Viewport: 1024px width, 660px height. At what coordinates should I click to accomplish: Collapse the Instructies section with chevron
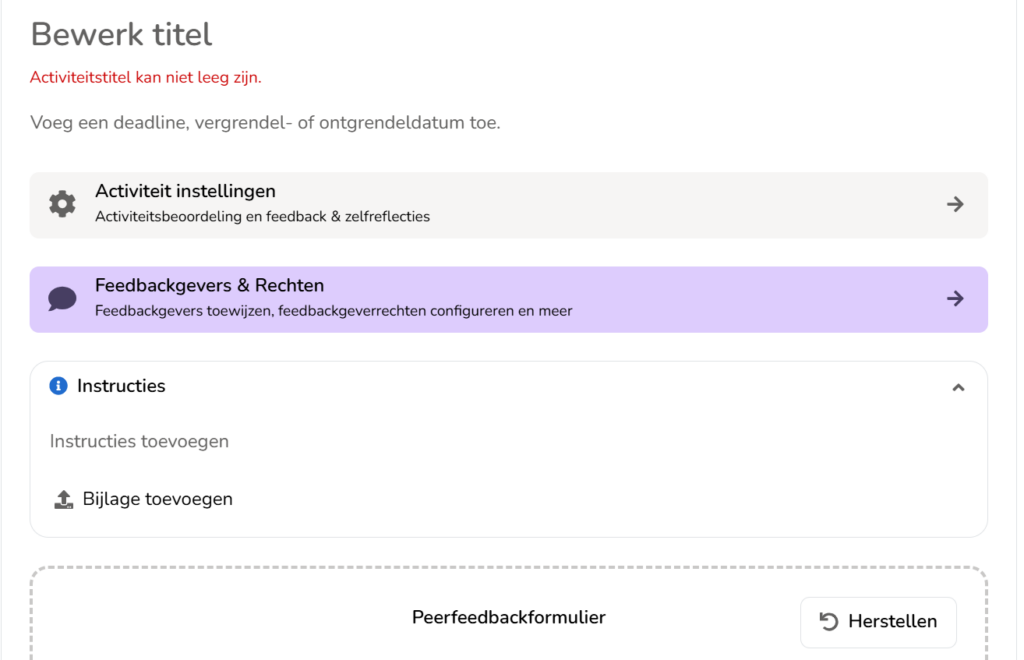958,388
